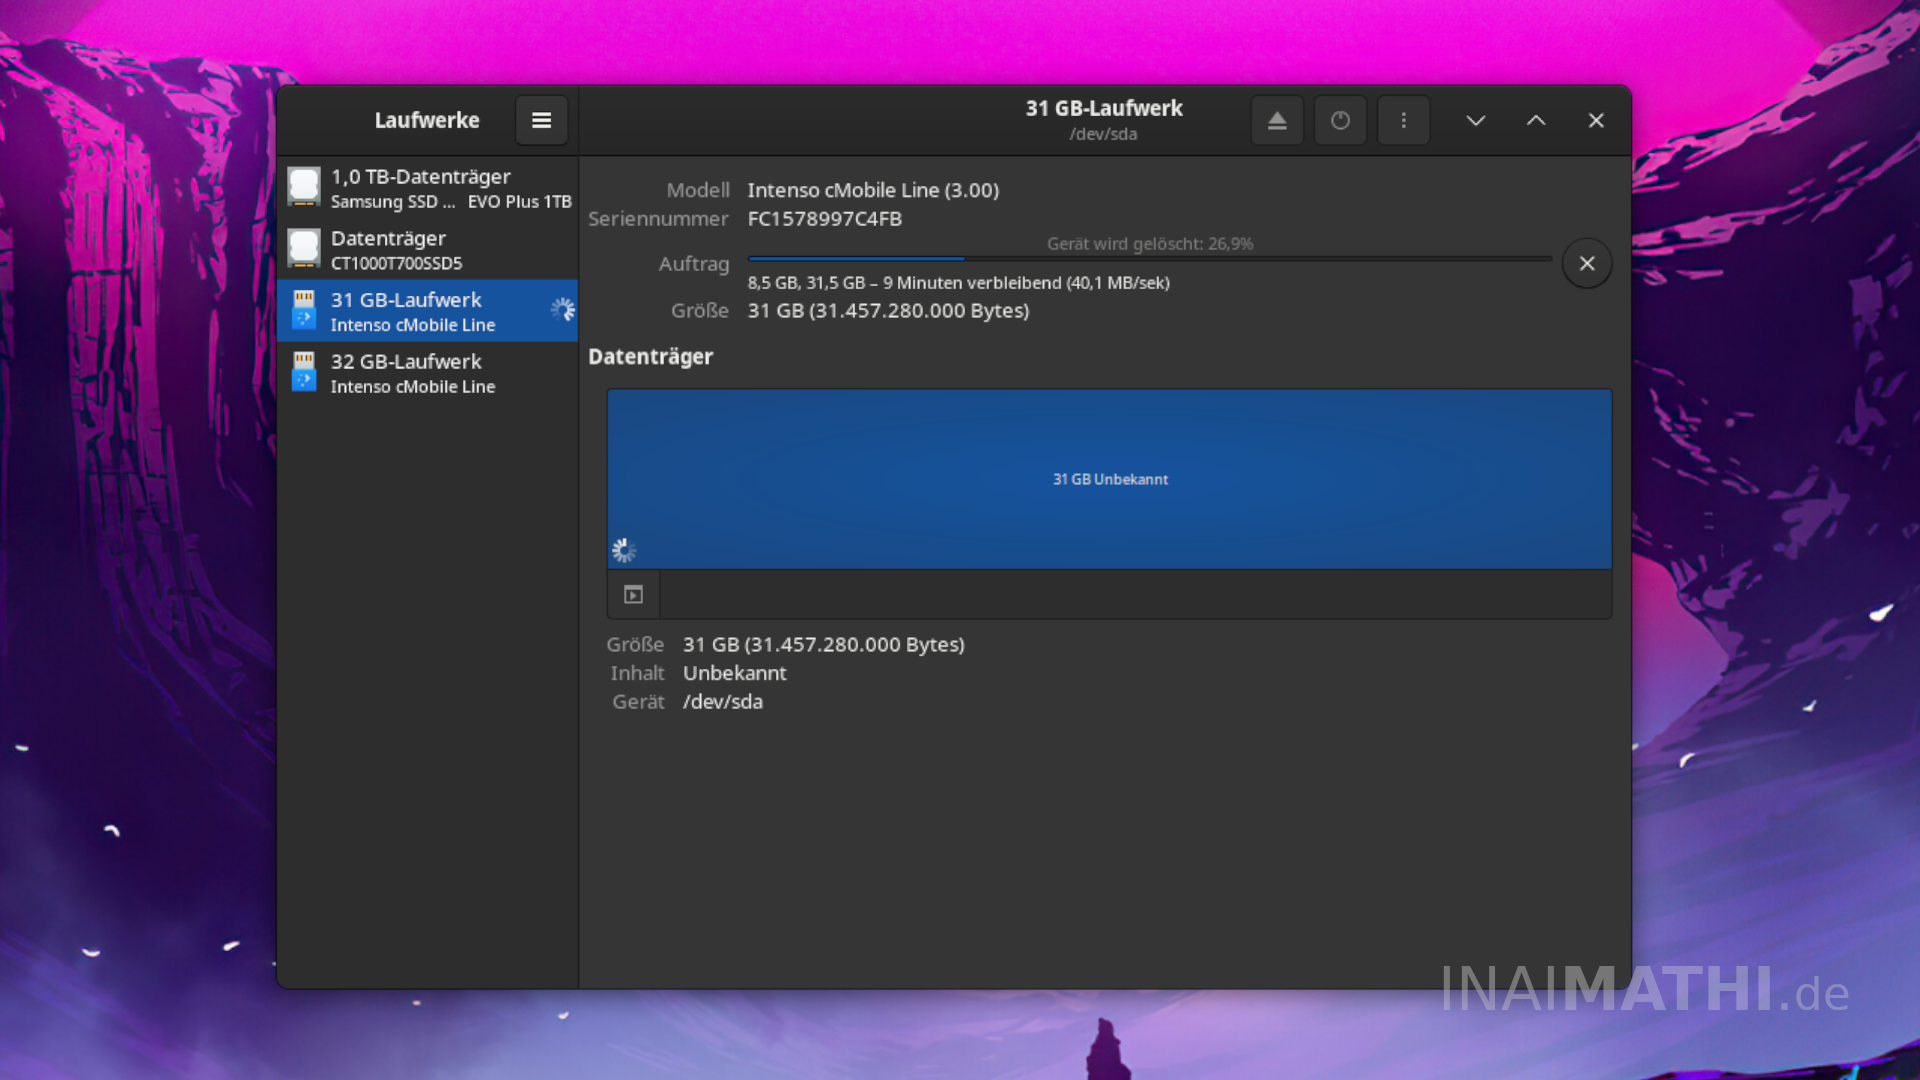This screenshot has height=1080, width=1920.
Task: Open the Laufwerke hamburger menu
Action: pyautogui.click(x=541, y=120)
